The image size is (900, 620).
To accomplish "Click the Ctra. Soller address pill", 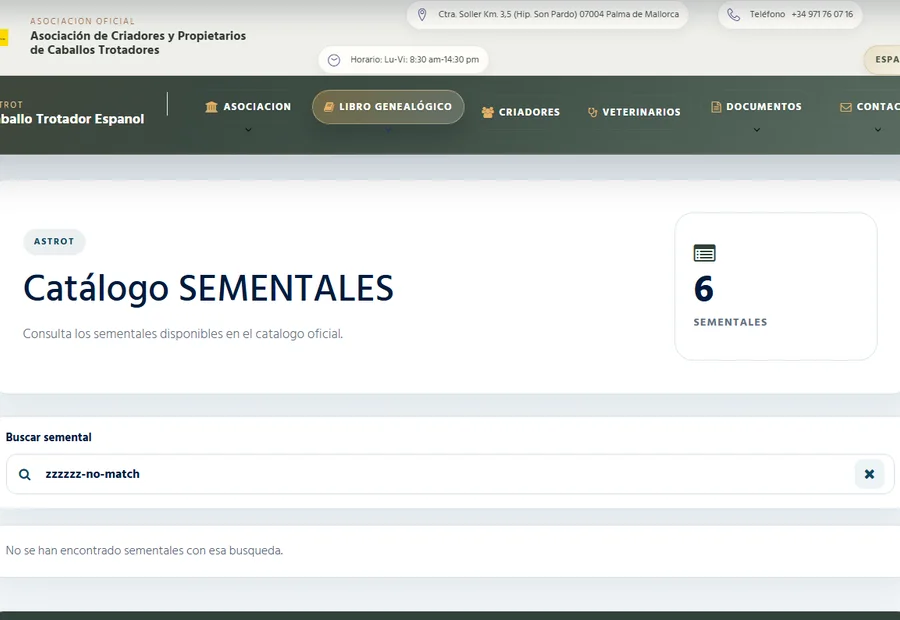I will (x=548, y=14).
